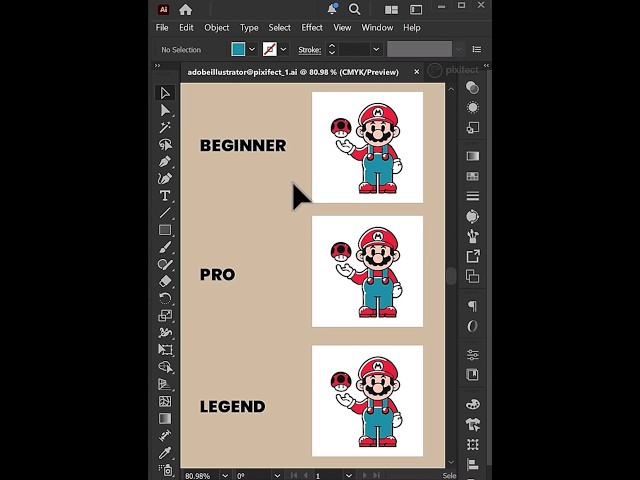Open the rotation angle dropdown
The width and height of the screenshot is (640, 480).
tap(277, 476)
